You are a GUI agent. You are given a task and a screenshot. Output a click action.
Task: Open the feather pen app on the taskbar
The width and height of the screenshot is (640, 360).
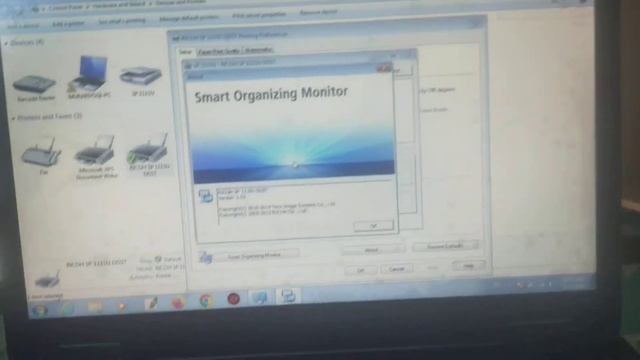click(x=151, y=303)
